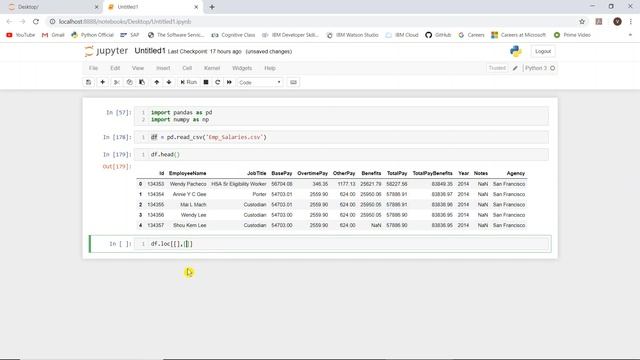
Task: Click the EmployeeName column header
Action: click(x=187, y=173)
